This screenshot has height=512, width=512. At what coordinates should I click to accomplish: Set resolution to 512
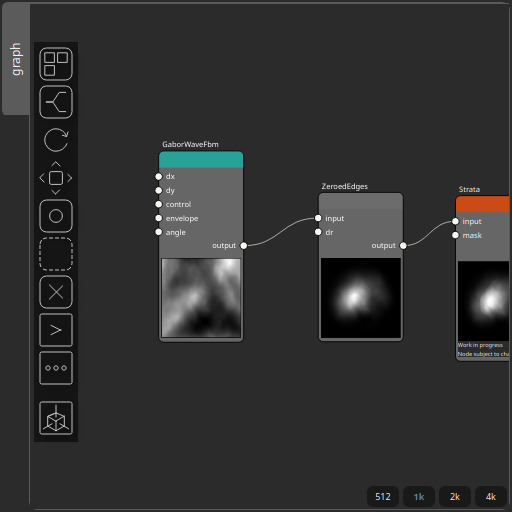[x=383, y=497]
